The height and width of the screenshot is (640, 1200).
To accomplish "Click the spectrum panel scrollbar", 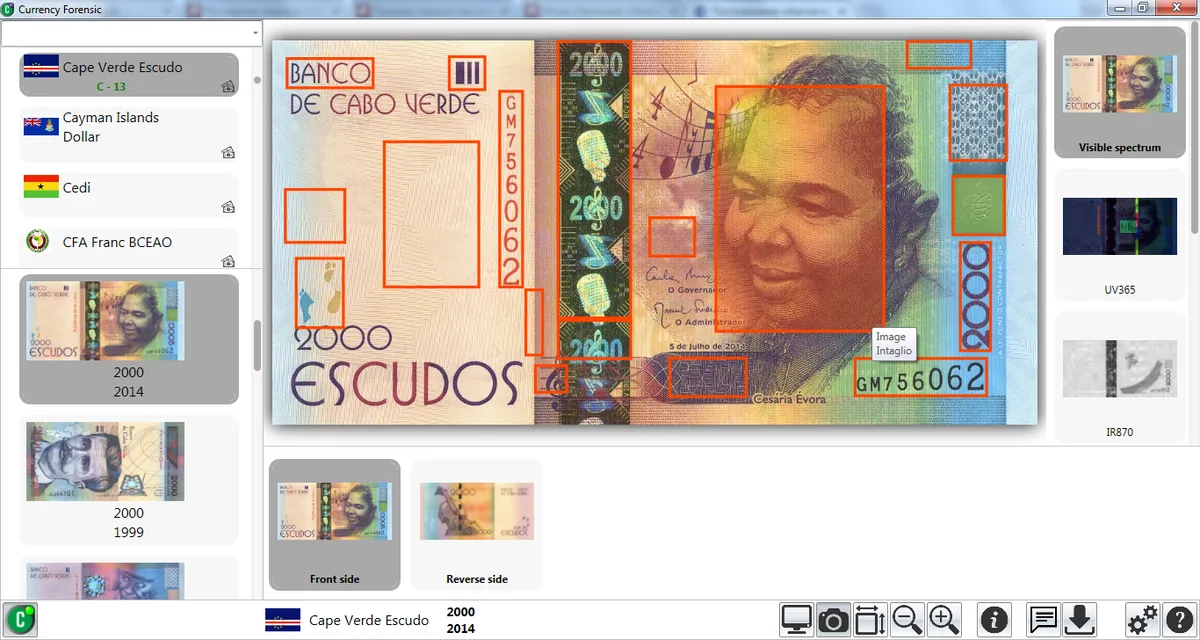I will click(x=1196, y=130).
